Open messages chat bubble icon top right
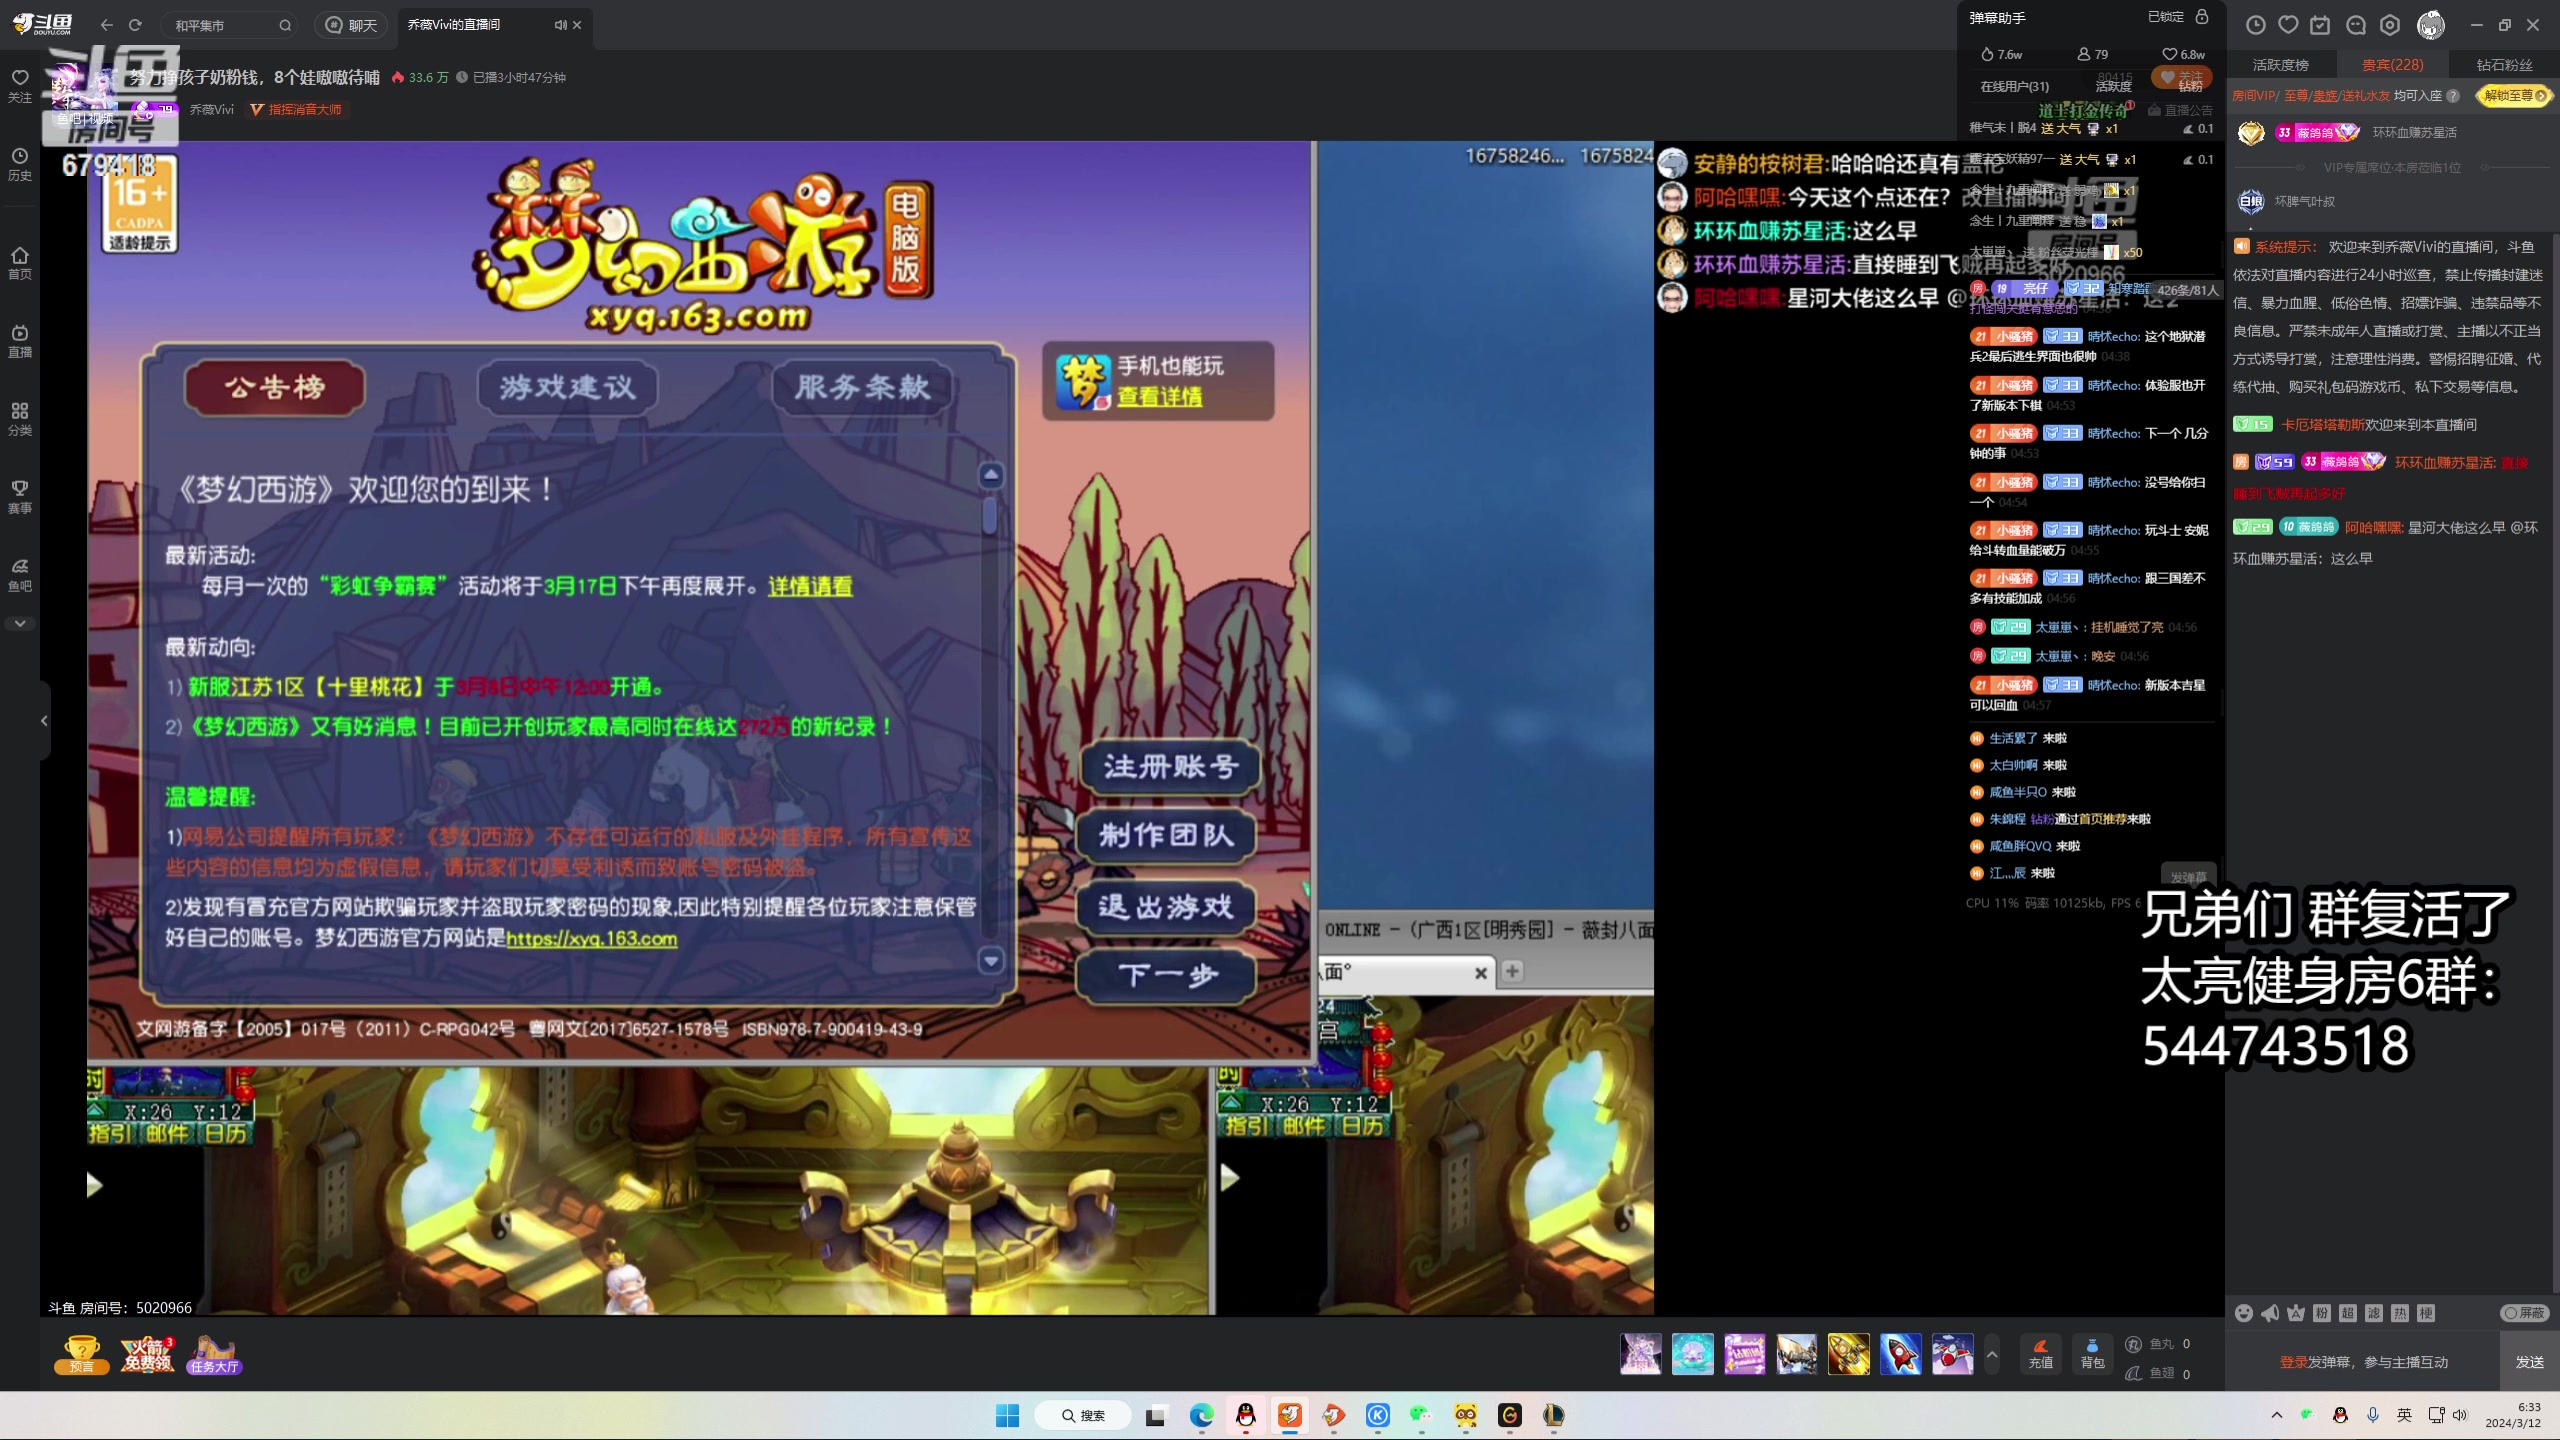2560x1440 pixels. [x=2355, y=25]
